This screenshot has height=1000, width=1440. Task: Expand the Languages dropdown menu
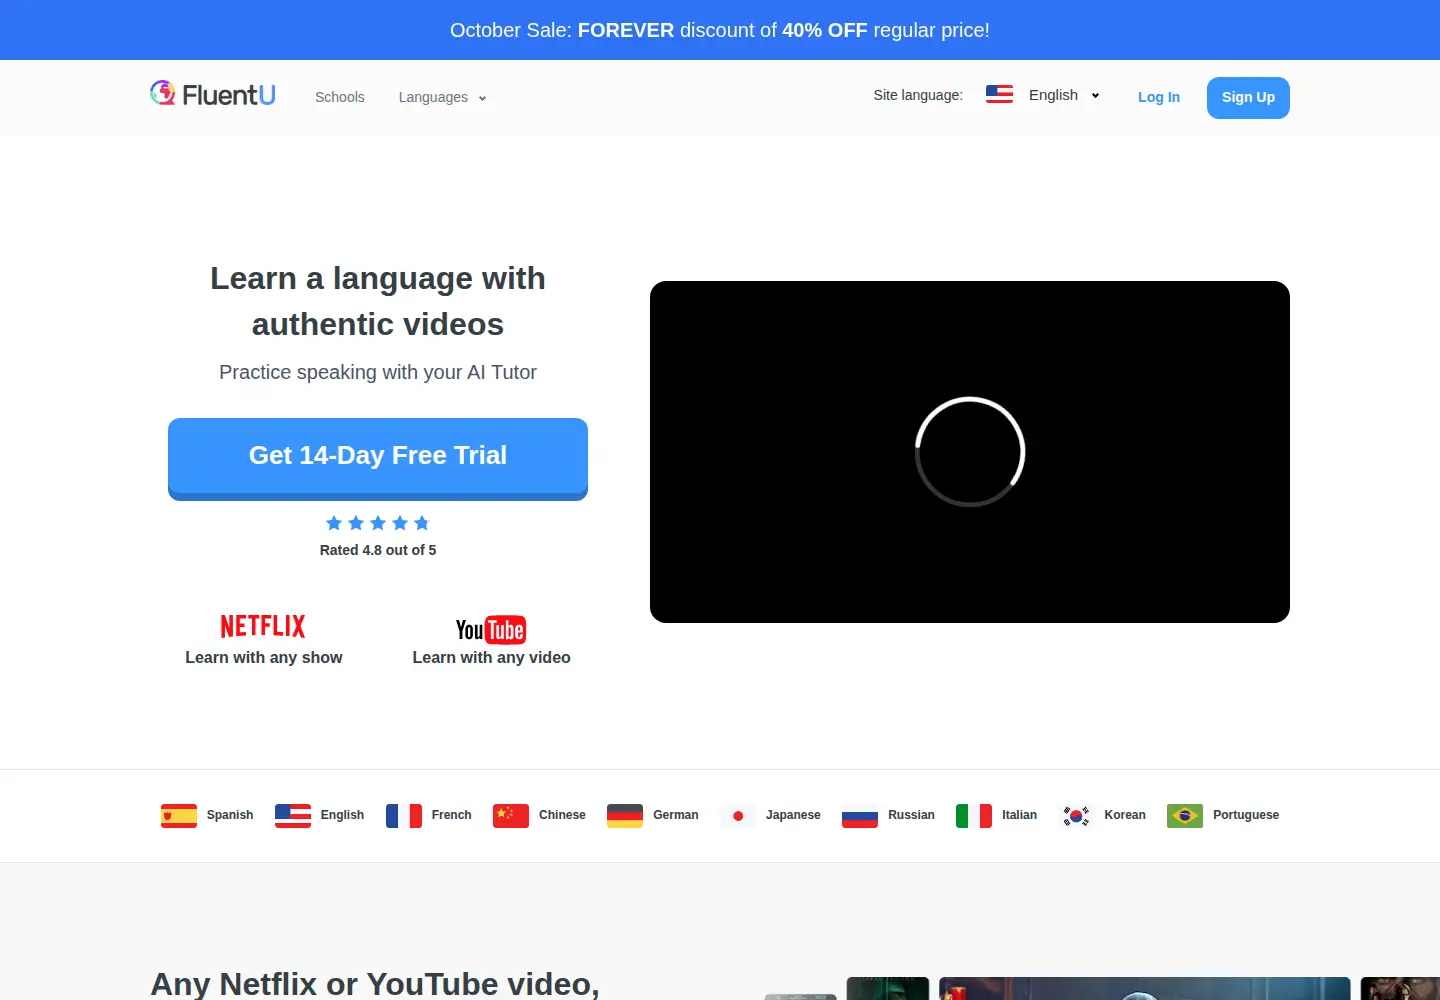(x=442, y=97)
